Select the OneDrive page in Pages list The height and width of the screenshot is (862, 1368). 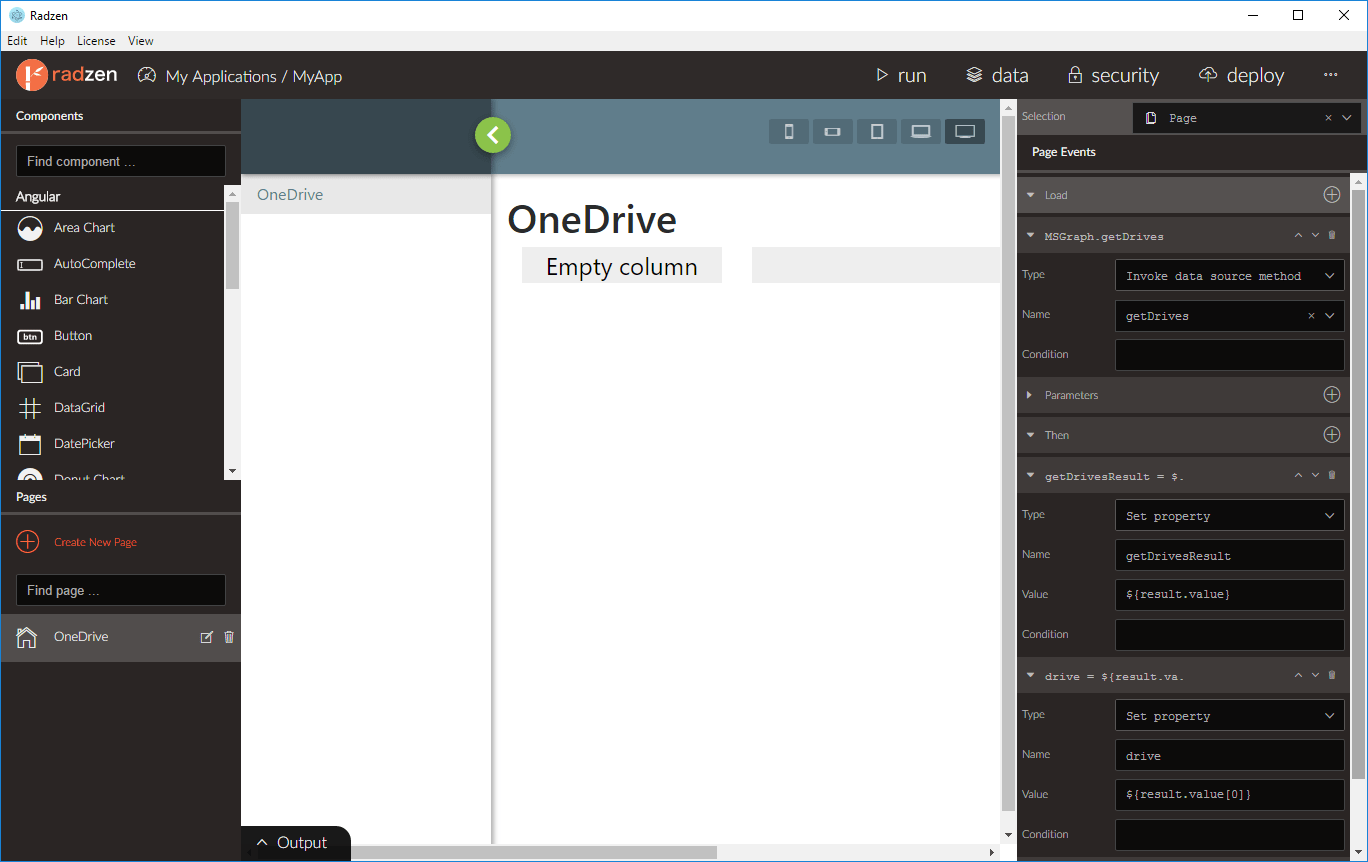point(120,637)
